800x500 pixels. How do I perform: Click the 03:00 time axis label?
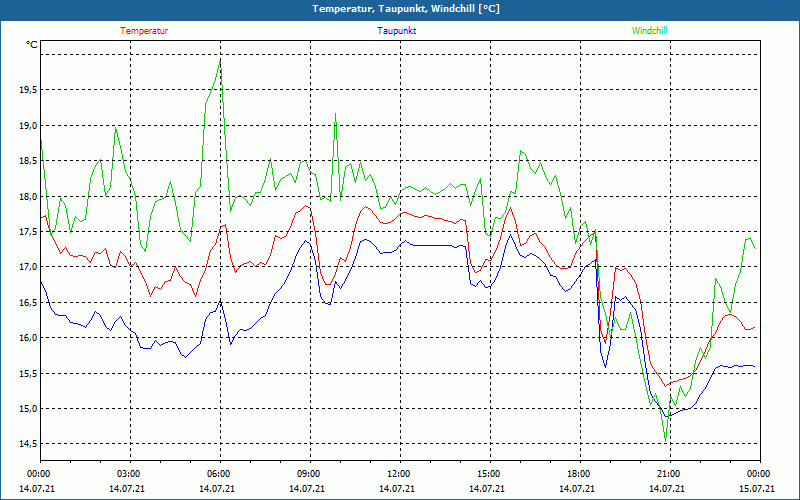[127, 474]
